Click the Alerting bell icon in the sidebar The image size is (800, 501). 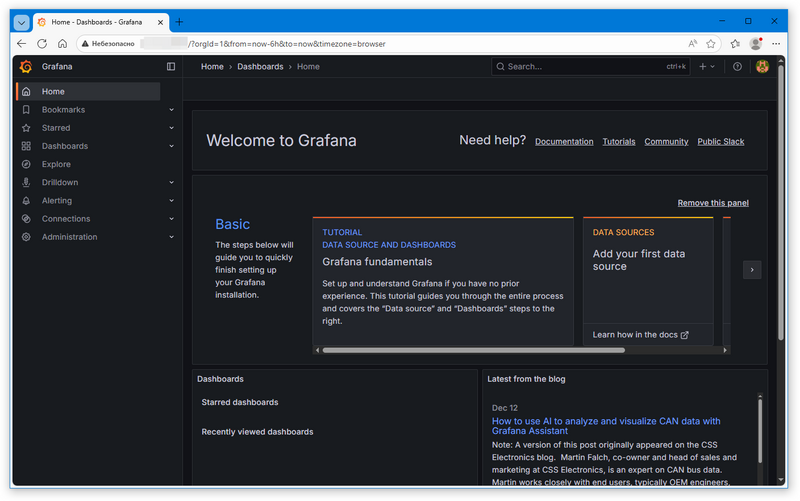coord(26,201)
